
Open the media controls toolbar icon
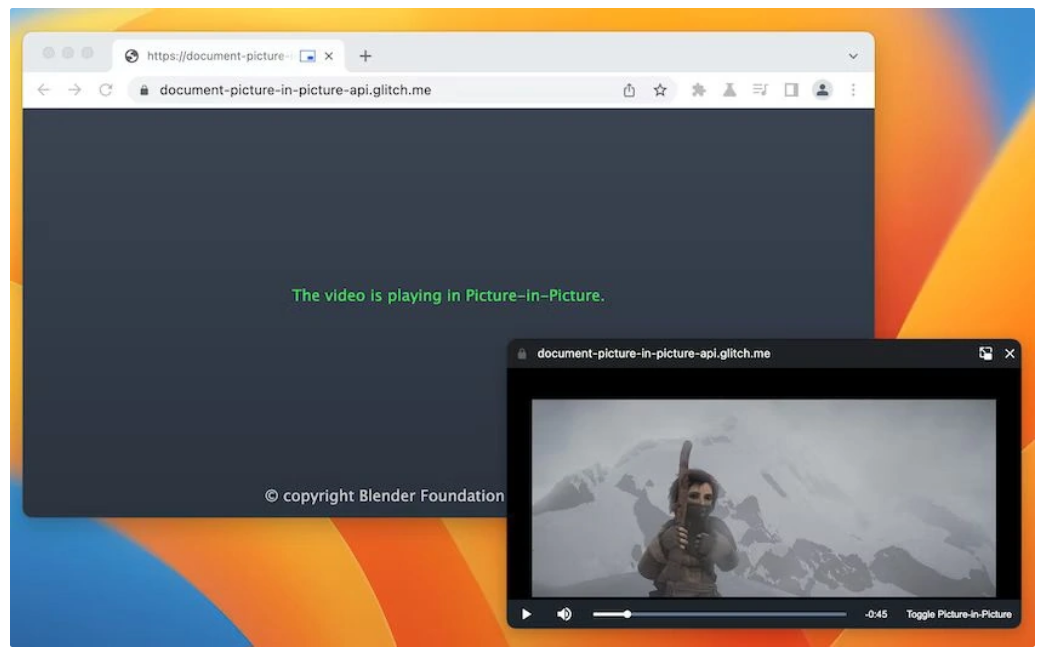click(760, 89)
